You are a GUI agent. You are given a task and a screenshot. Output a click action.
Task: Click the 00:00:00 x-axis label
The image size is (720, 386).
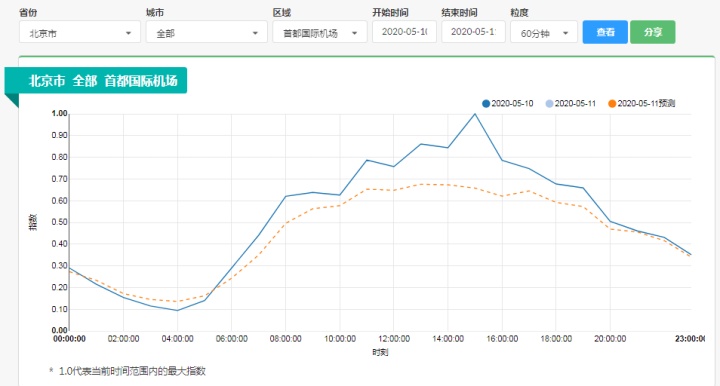tap(69, 339)
